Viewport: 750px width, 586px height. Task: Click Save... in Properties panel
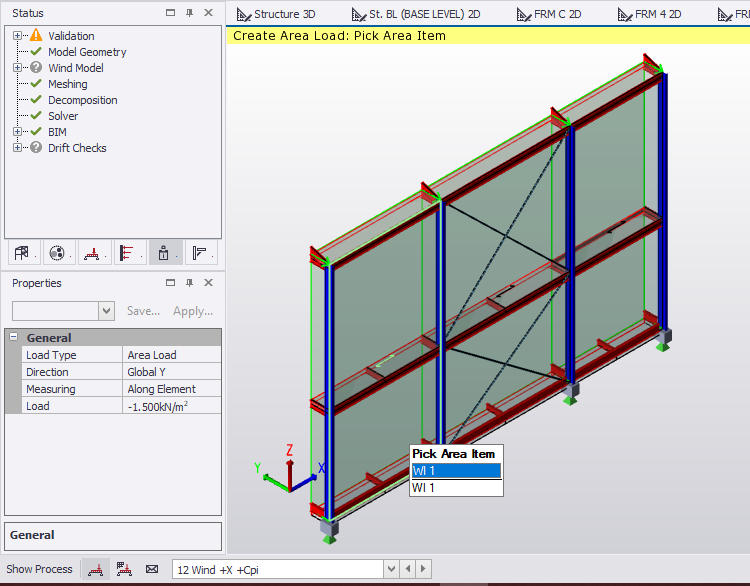tap(143, 311)
